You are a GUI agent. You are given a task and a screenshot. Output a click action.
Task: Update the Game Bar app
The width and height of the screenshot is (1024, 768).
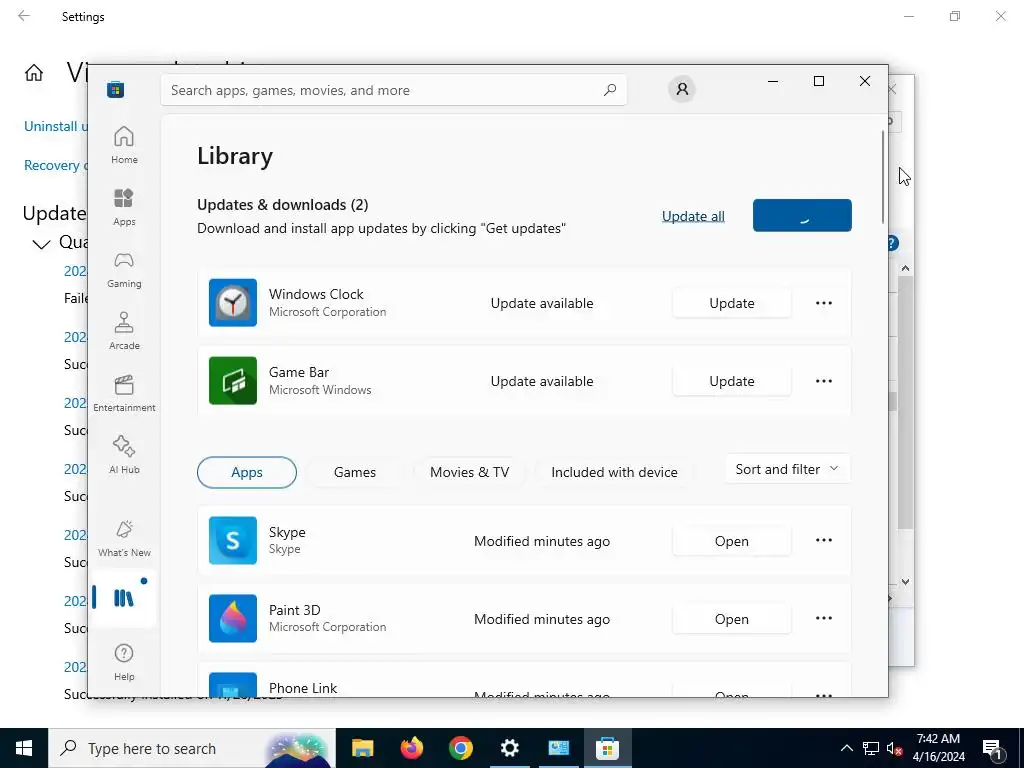point(731,381)
